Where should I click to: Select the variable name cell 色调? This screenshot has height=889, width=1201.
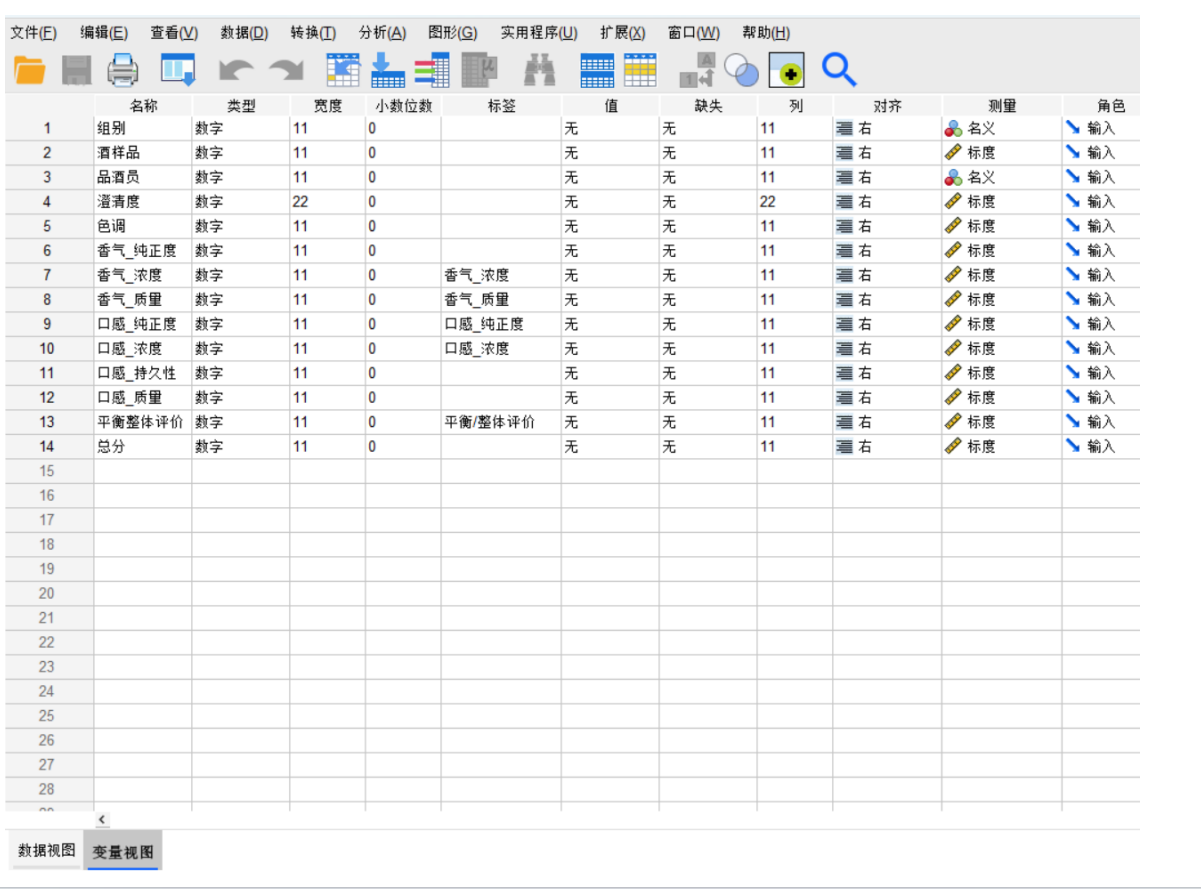pos(143,226)
